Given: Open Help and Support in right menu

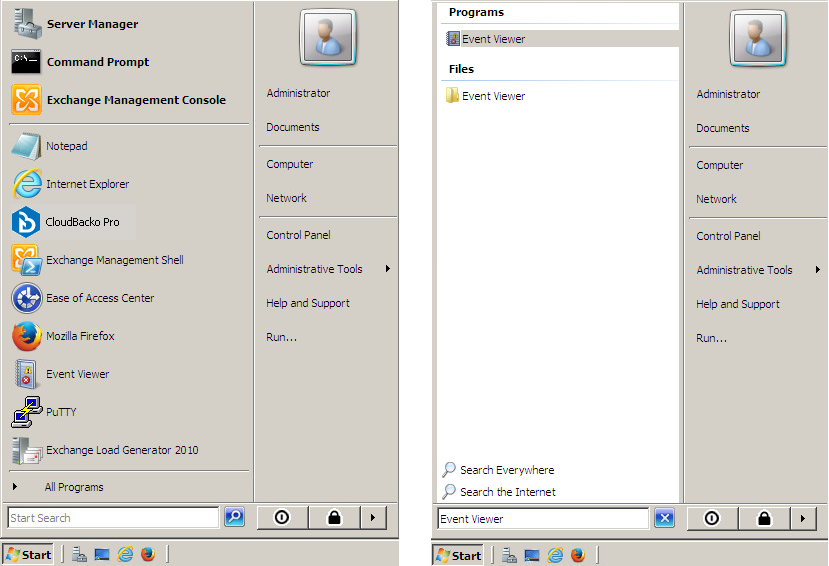Looking at the screenshot, I should coord(738,304).
